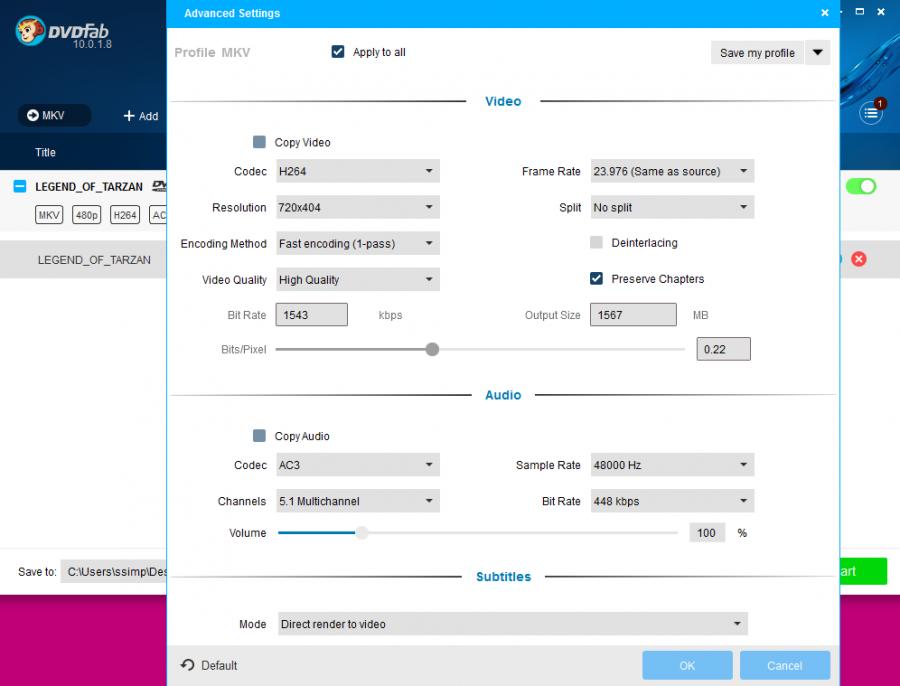Viewport: 900px width, 686px height.
Task: Expand the Resolution 720x404 dropdown
Action: click(358, 208)
